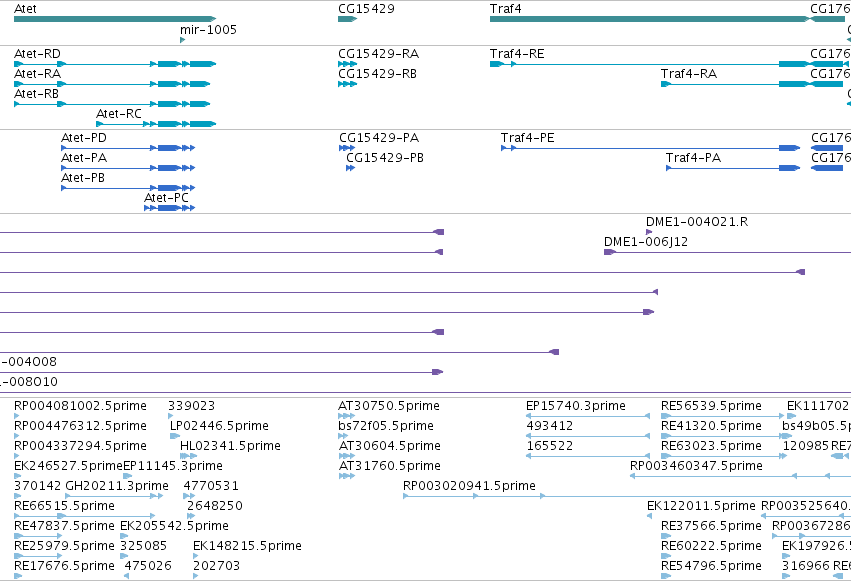Select Traf4-RA transcript
The image size is (851, 581).
point(735,84)
